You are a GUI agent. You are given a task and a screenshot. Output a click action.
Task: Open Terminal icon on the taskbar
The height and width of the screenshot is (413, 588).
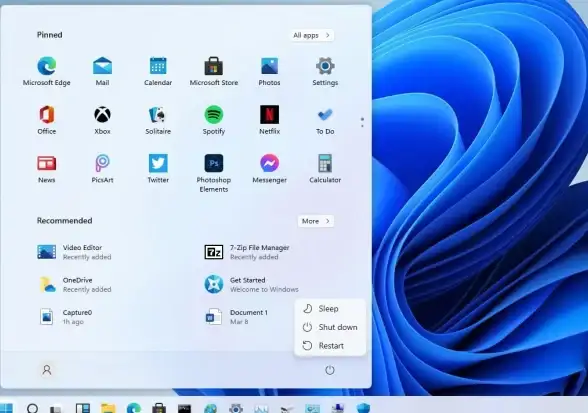point(184,408)
